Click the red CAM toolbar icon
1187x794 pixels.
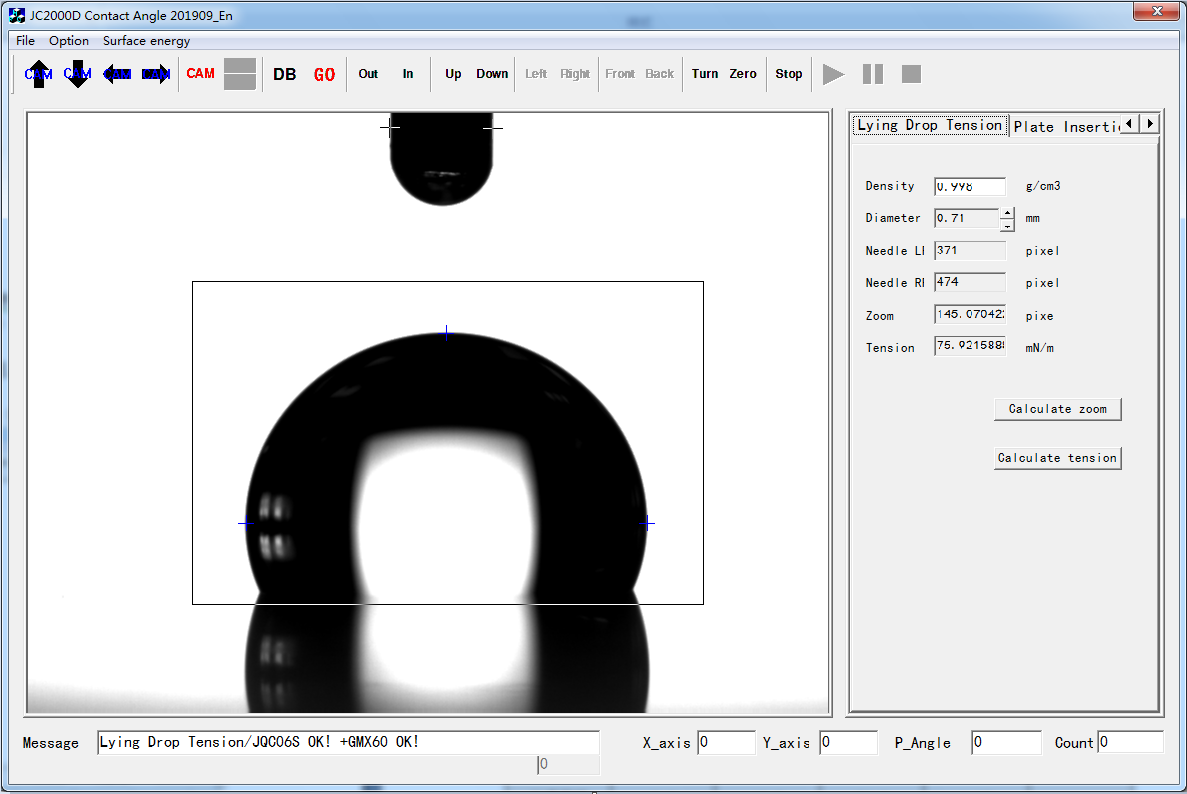pos(200,74)
